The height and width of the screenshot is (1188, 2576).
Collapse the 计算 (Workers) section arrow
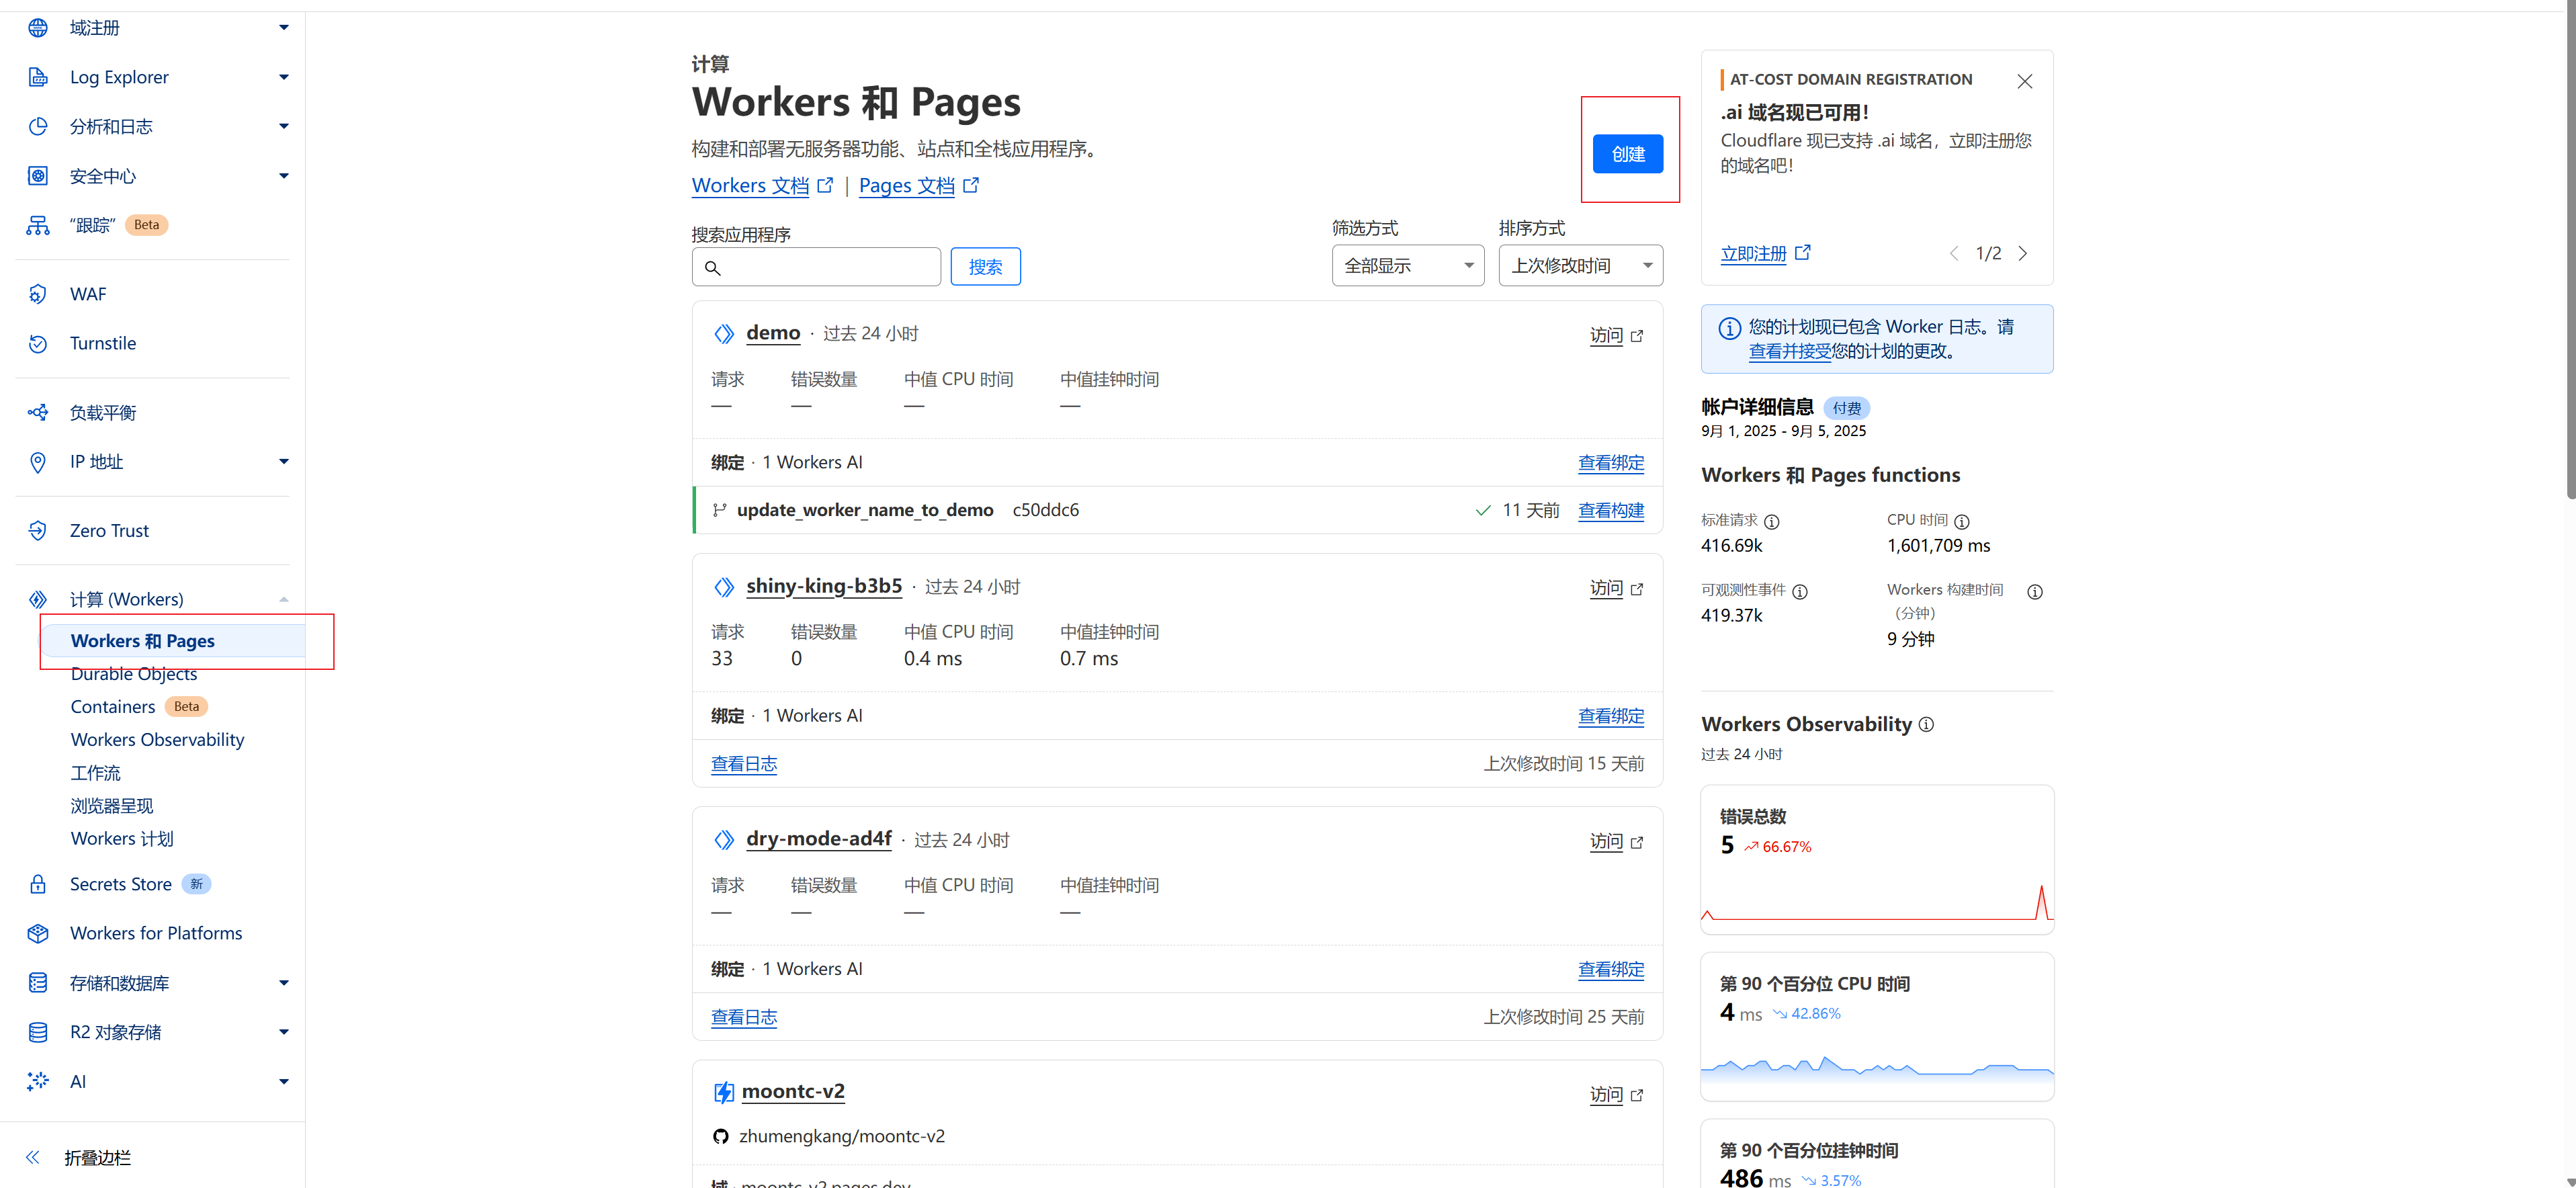(x=284, y=599)
